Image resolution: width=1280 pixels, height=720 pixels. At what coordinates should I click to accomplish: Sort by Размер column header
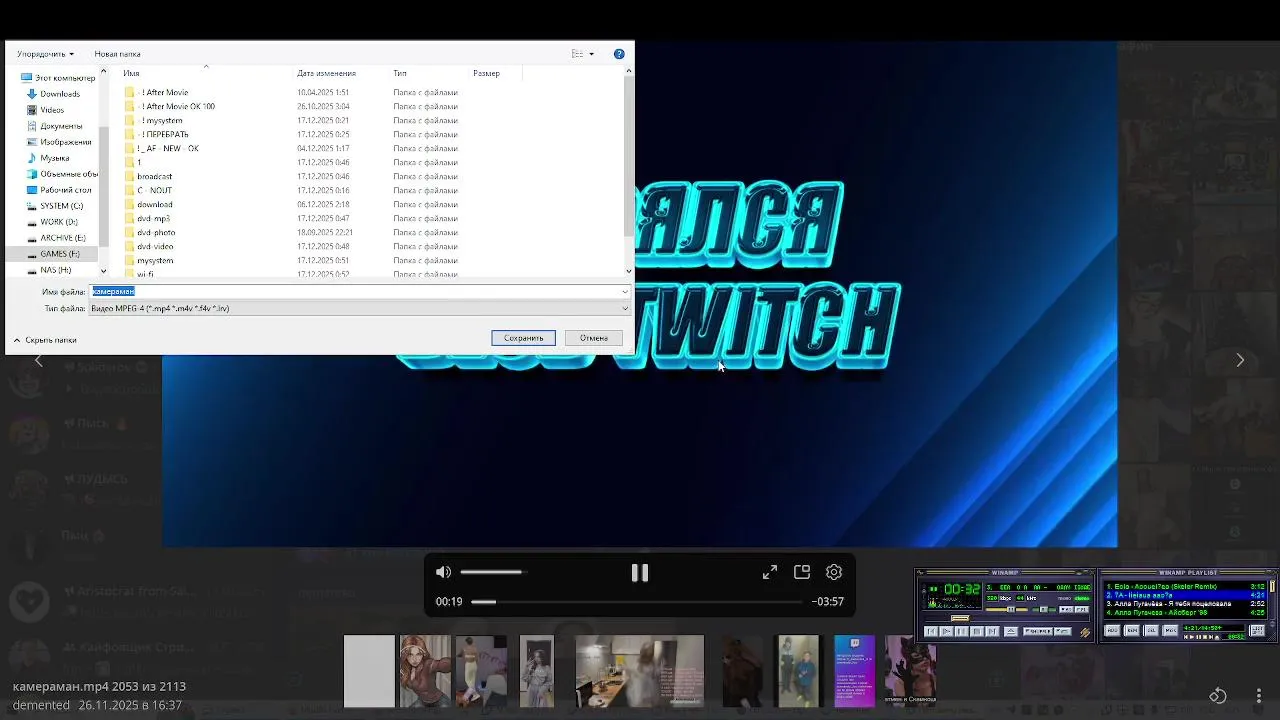486,73
